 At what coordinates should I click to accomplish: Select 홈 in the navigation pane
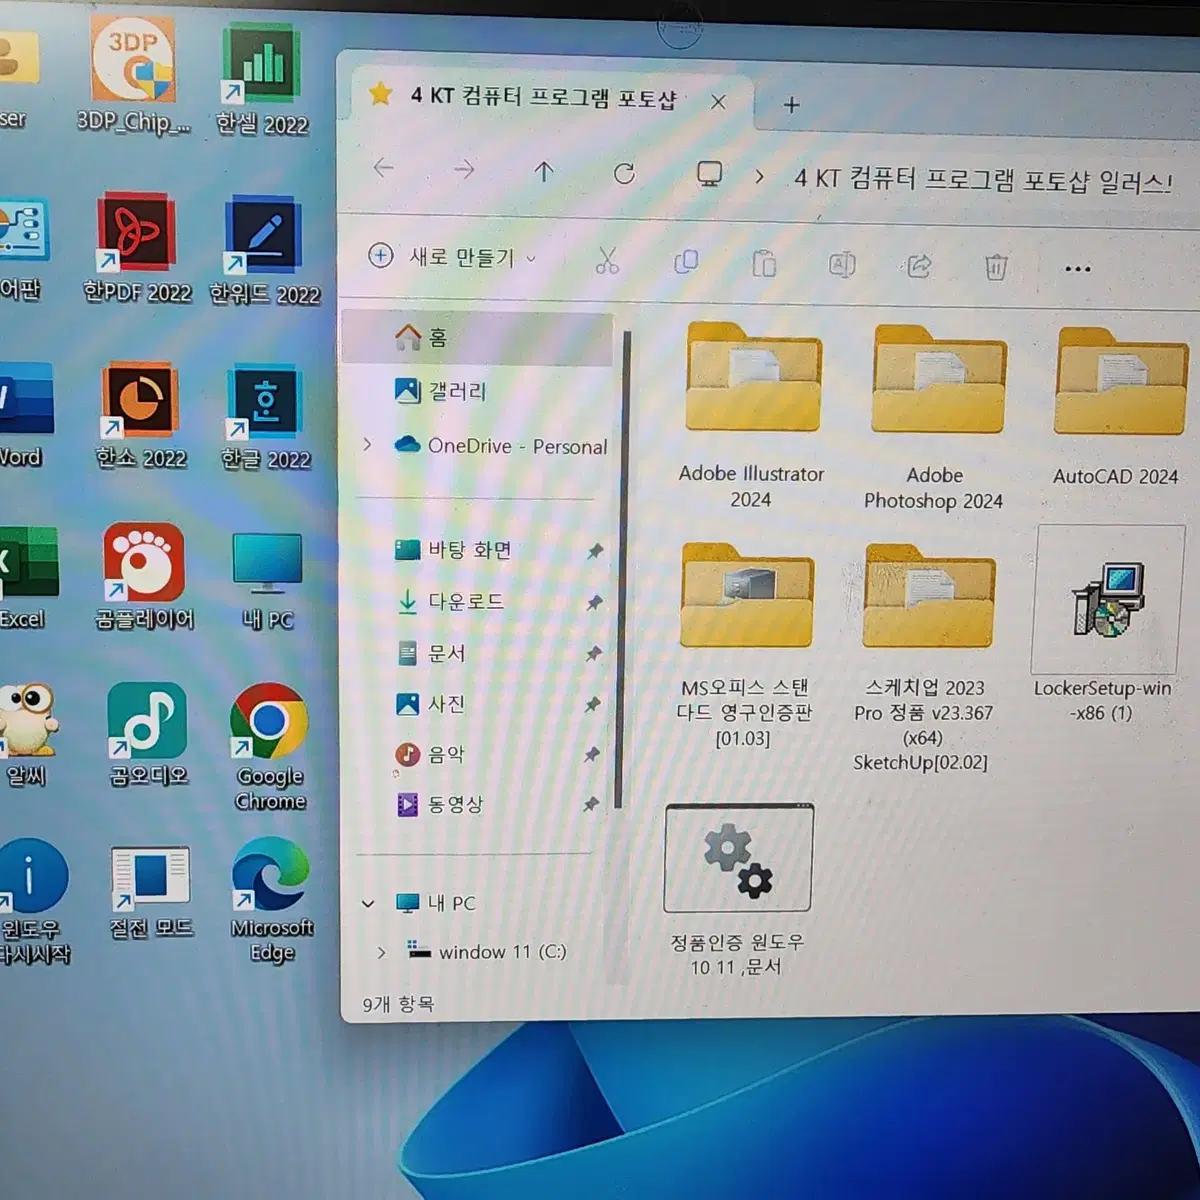point(478,337)
